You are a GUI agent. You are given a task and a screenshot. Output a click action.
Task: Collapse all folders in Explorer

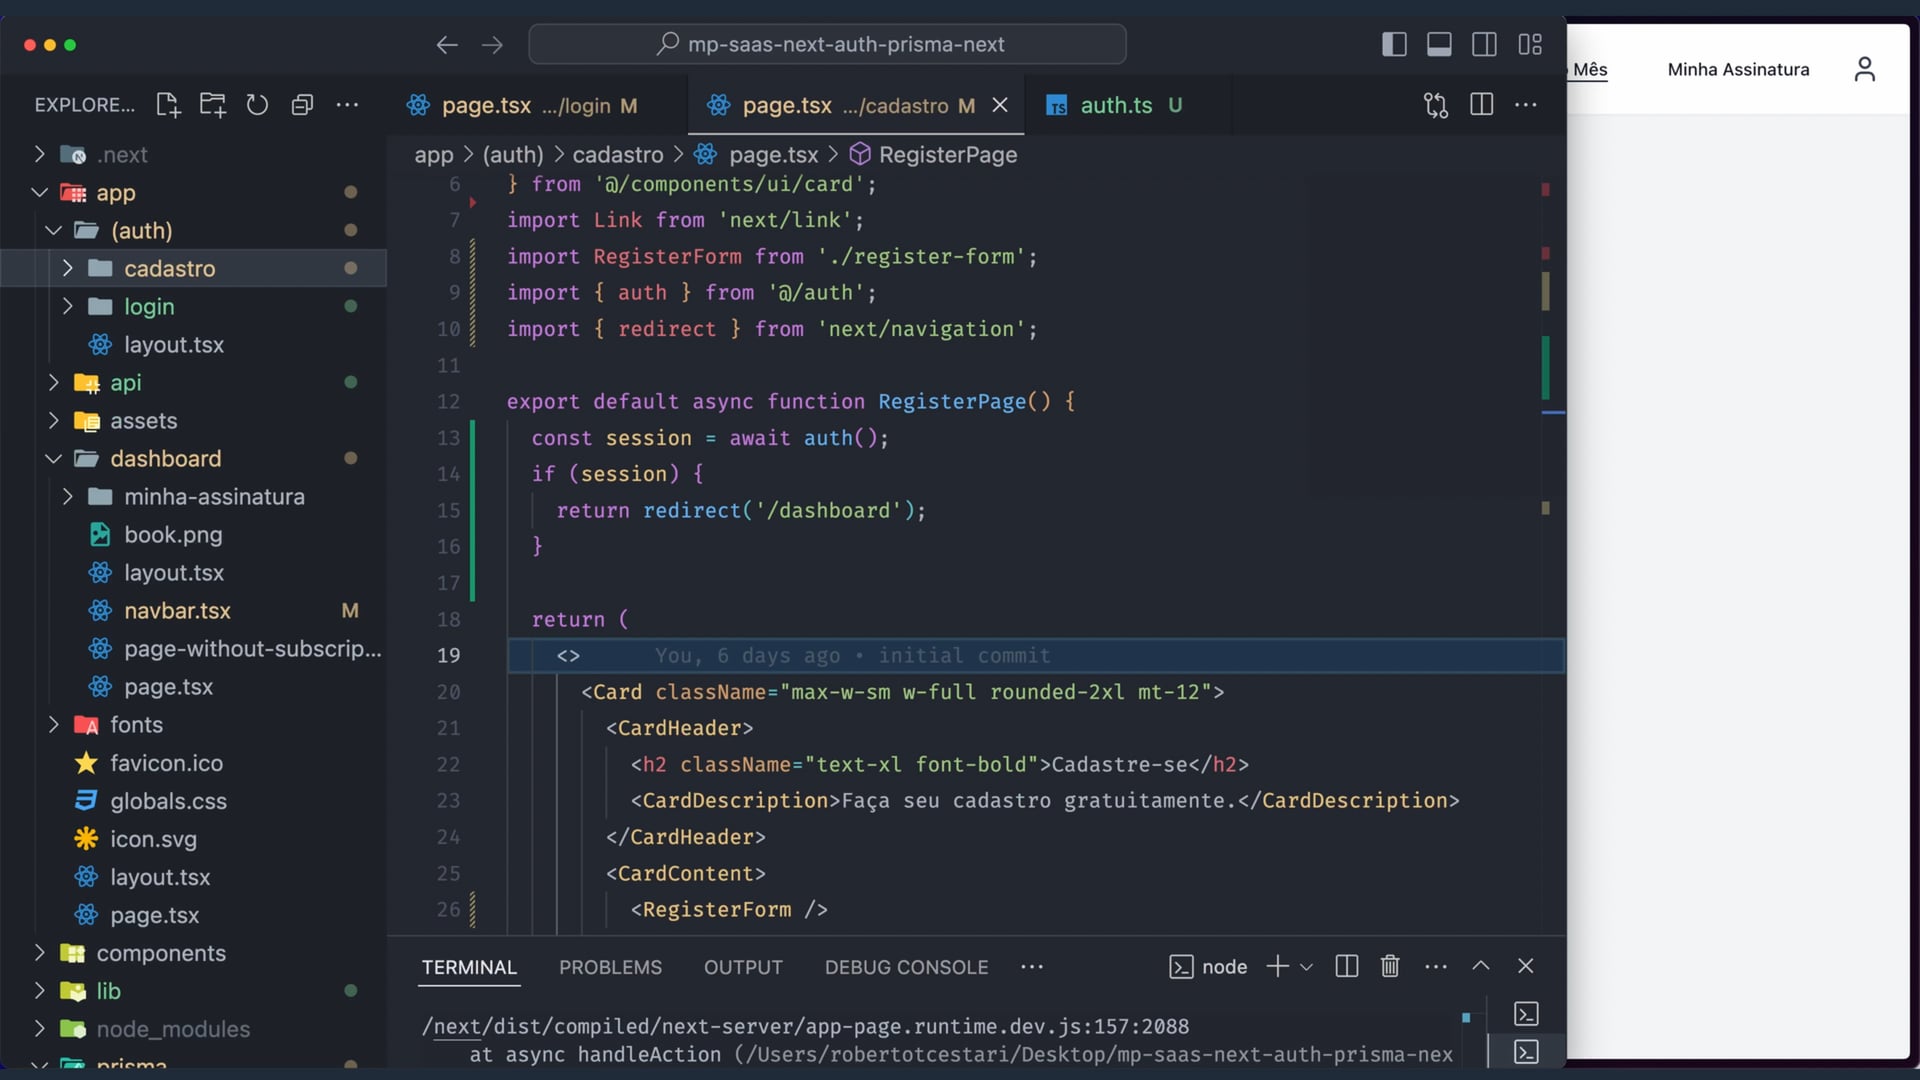tap(302, 105)
